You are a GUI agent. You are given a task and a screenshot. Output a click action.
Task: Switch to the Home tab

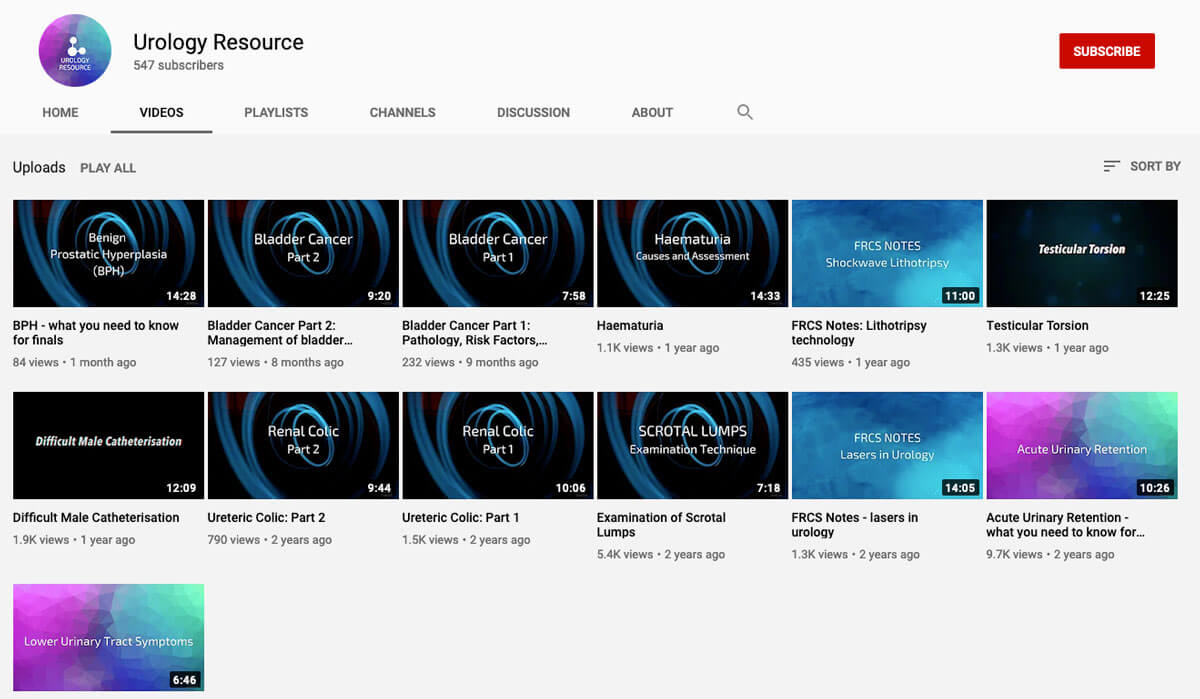click(x=60, y=112)
